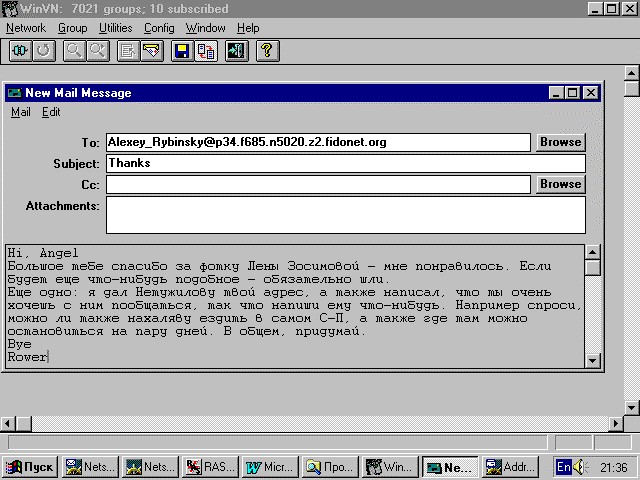
Task: Click the En language indicator in tray
Action: pos(564,467)
